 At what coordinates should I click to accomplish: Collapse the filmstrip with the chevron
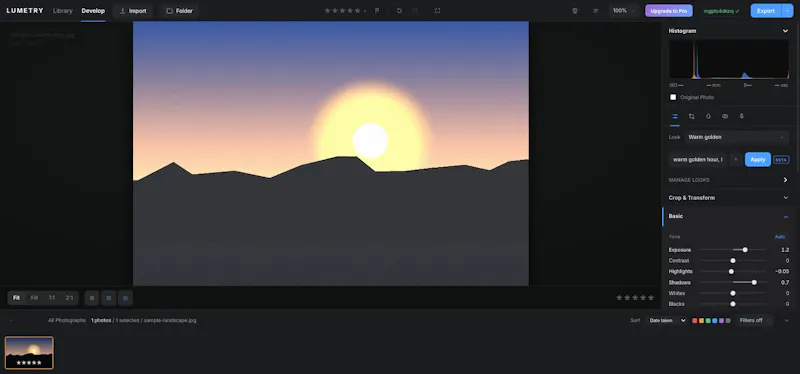(786, 320)
